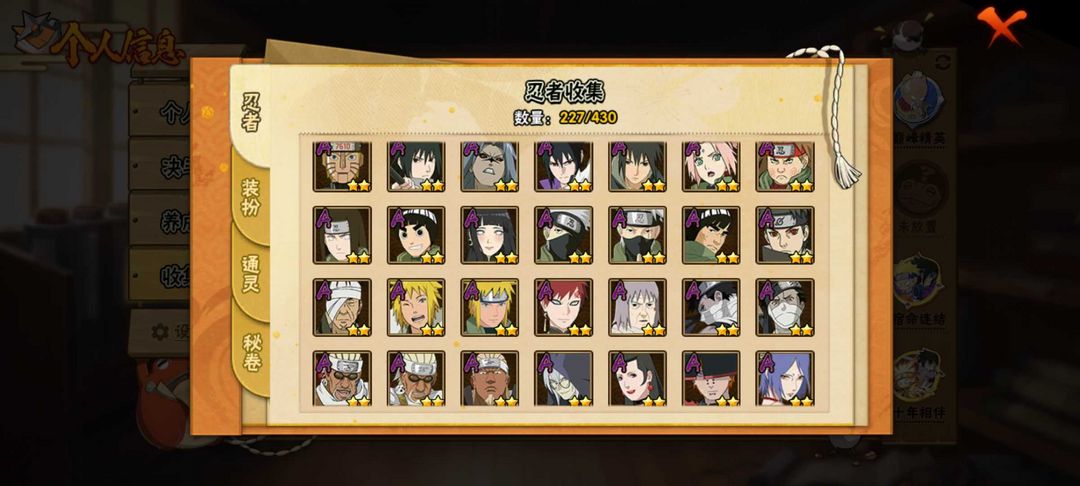This screenshot has width=1080, height=486.
Task: Open the 巅峰精英 icon on right sidebar
Action: point(919,108)
